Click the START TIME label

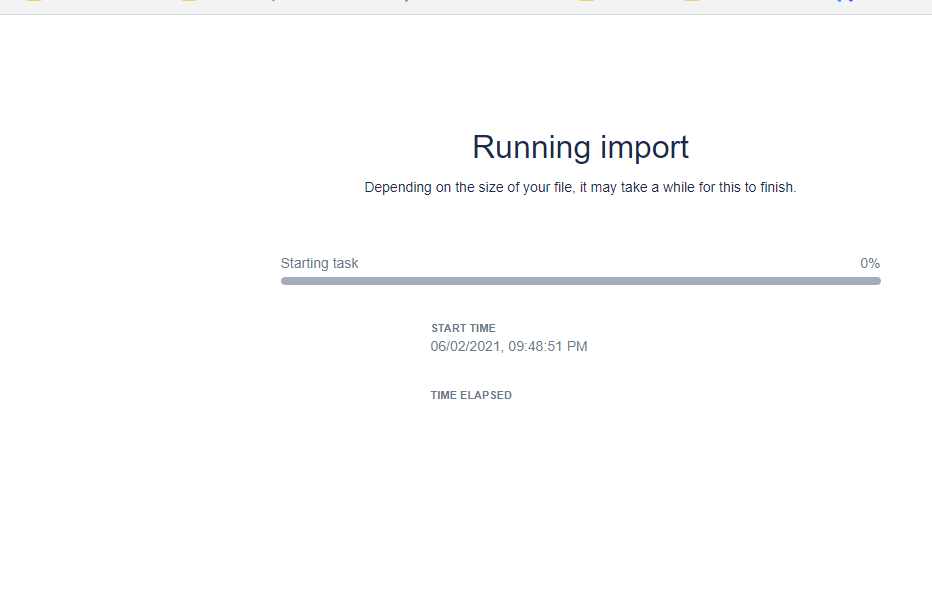(463, 328)
